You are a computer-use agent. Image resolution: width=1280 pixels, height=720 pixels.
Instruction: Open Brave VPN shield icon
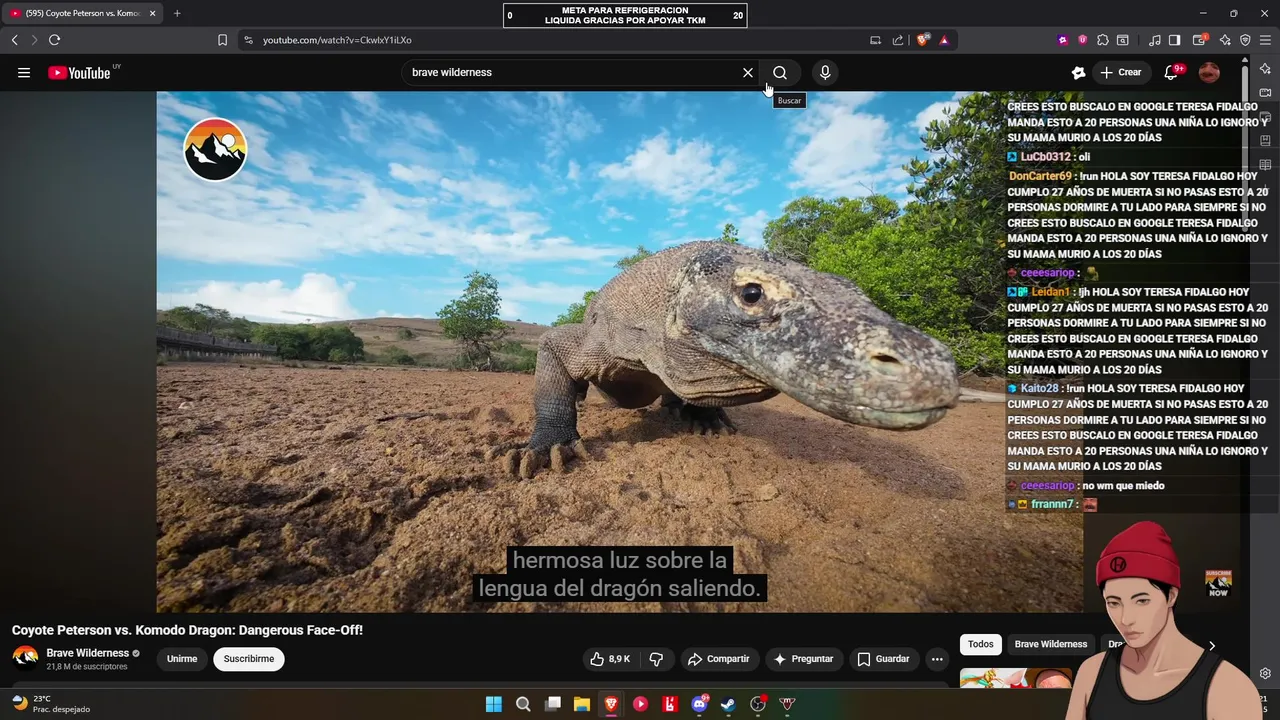click(x=1245, y=40)
